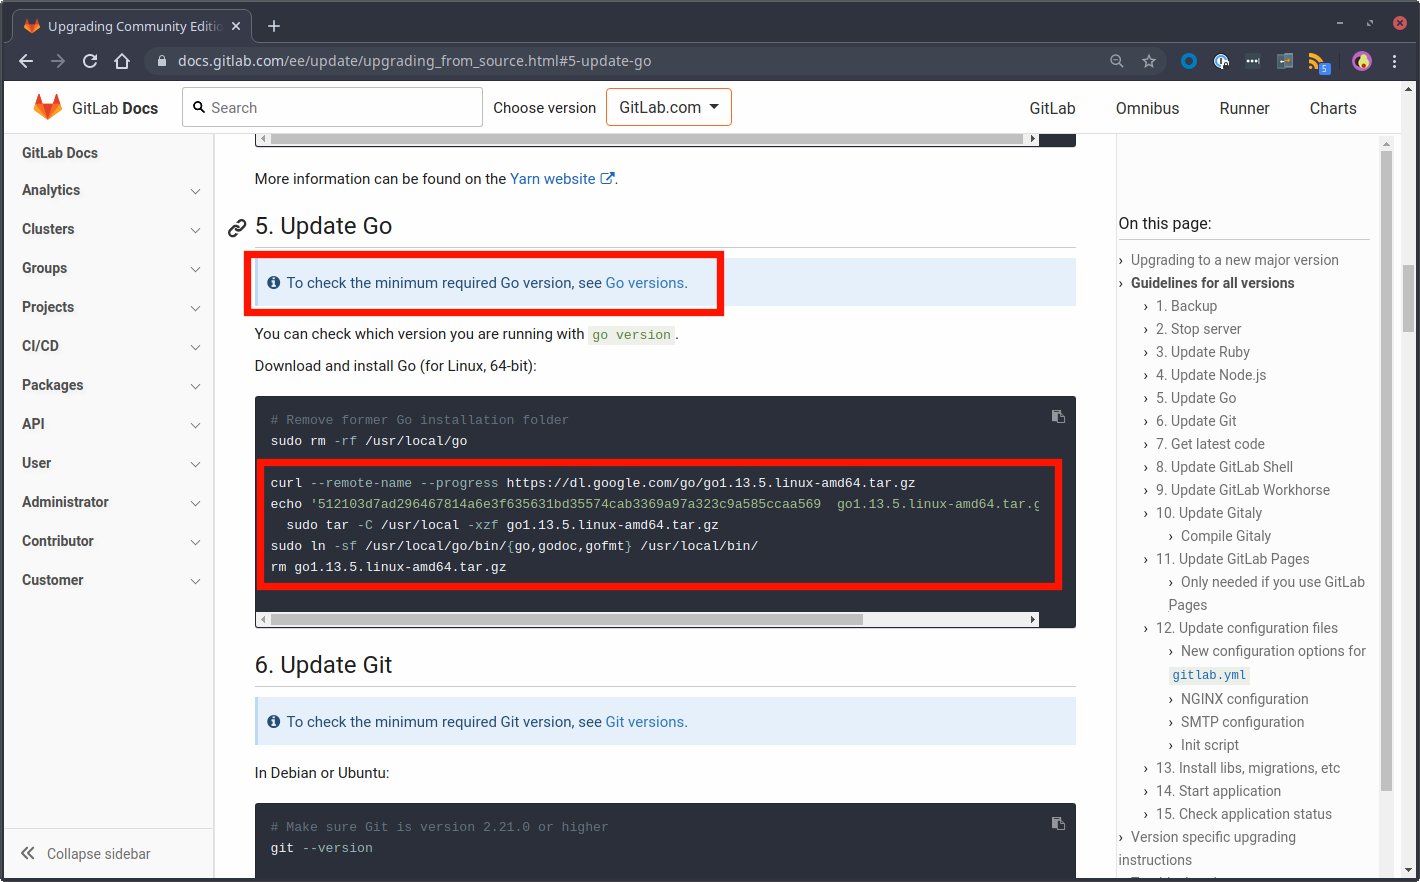The height and width of the screenshot is (882, 1420).
Task: Click the Collapse sidebar label
Action: pos(99,854)
